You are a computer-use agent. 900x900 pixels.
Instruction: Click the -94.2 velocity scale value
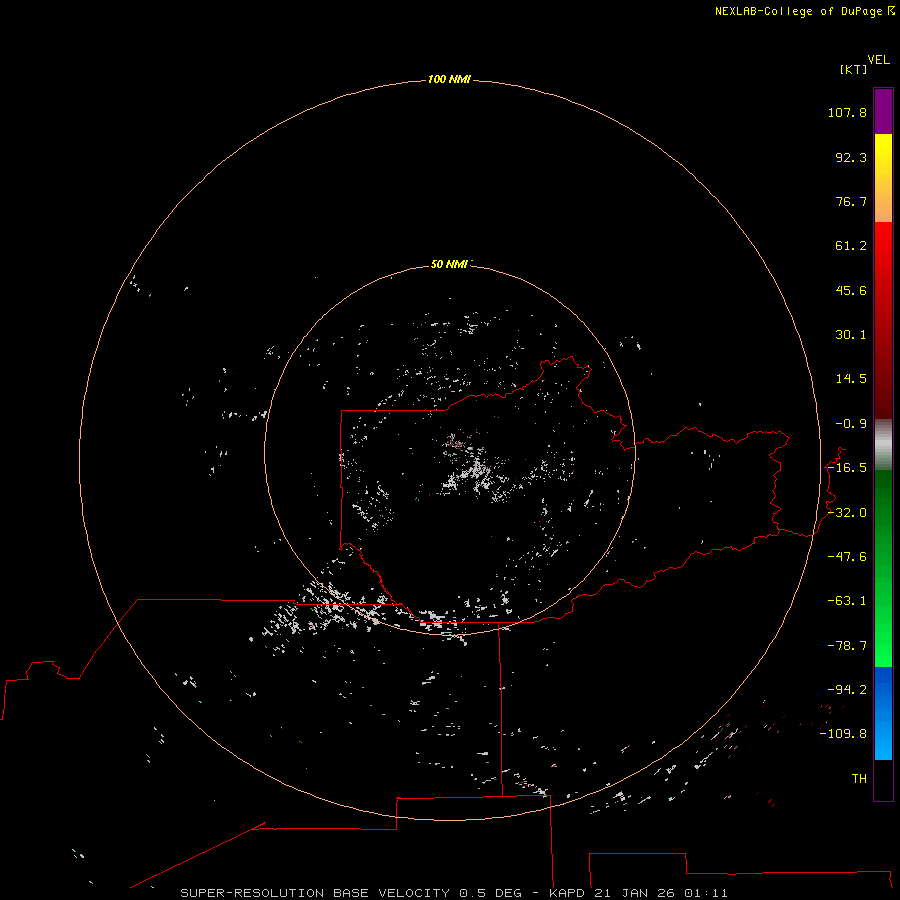click(x=847, y=690)
